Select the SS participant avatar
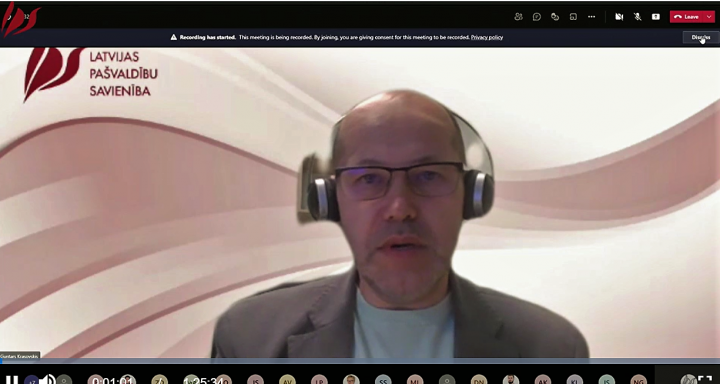Screen dimensions: 720x384 (x=383, y=380)
